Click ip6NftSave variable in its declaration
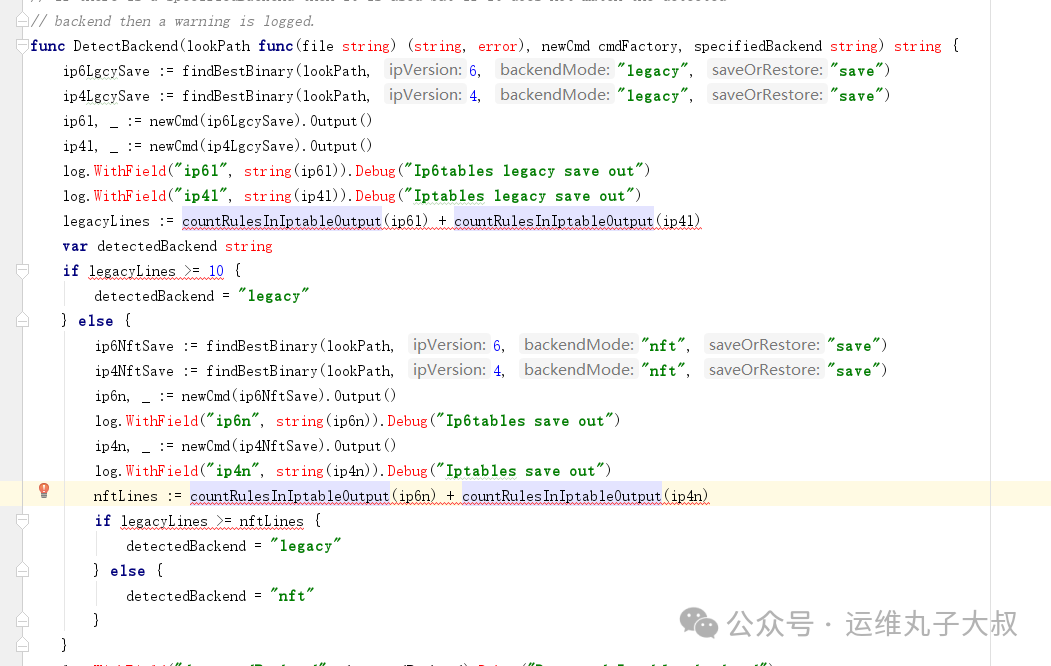The width and height of the screenshot is (1051, 666). point(134,346)
